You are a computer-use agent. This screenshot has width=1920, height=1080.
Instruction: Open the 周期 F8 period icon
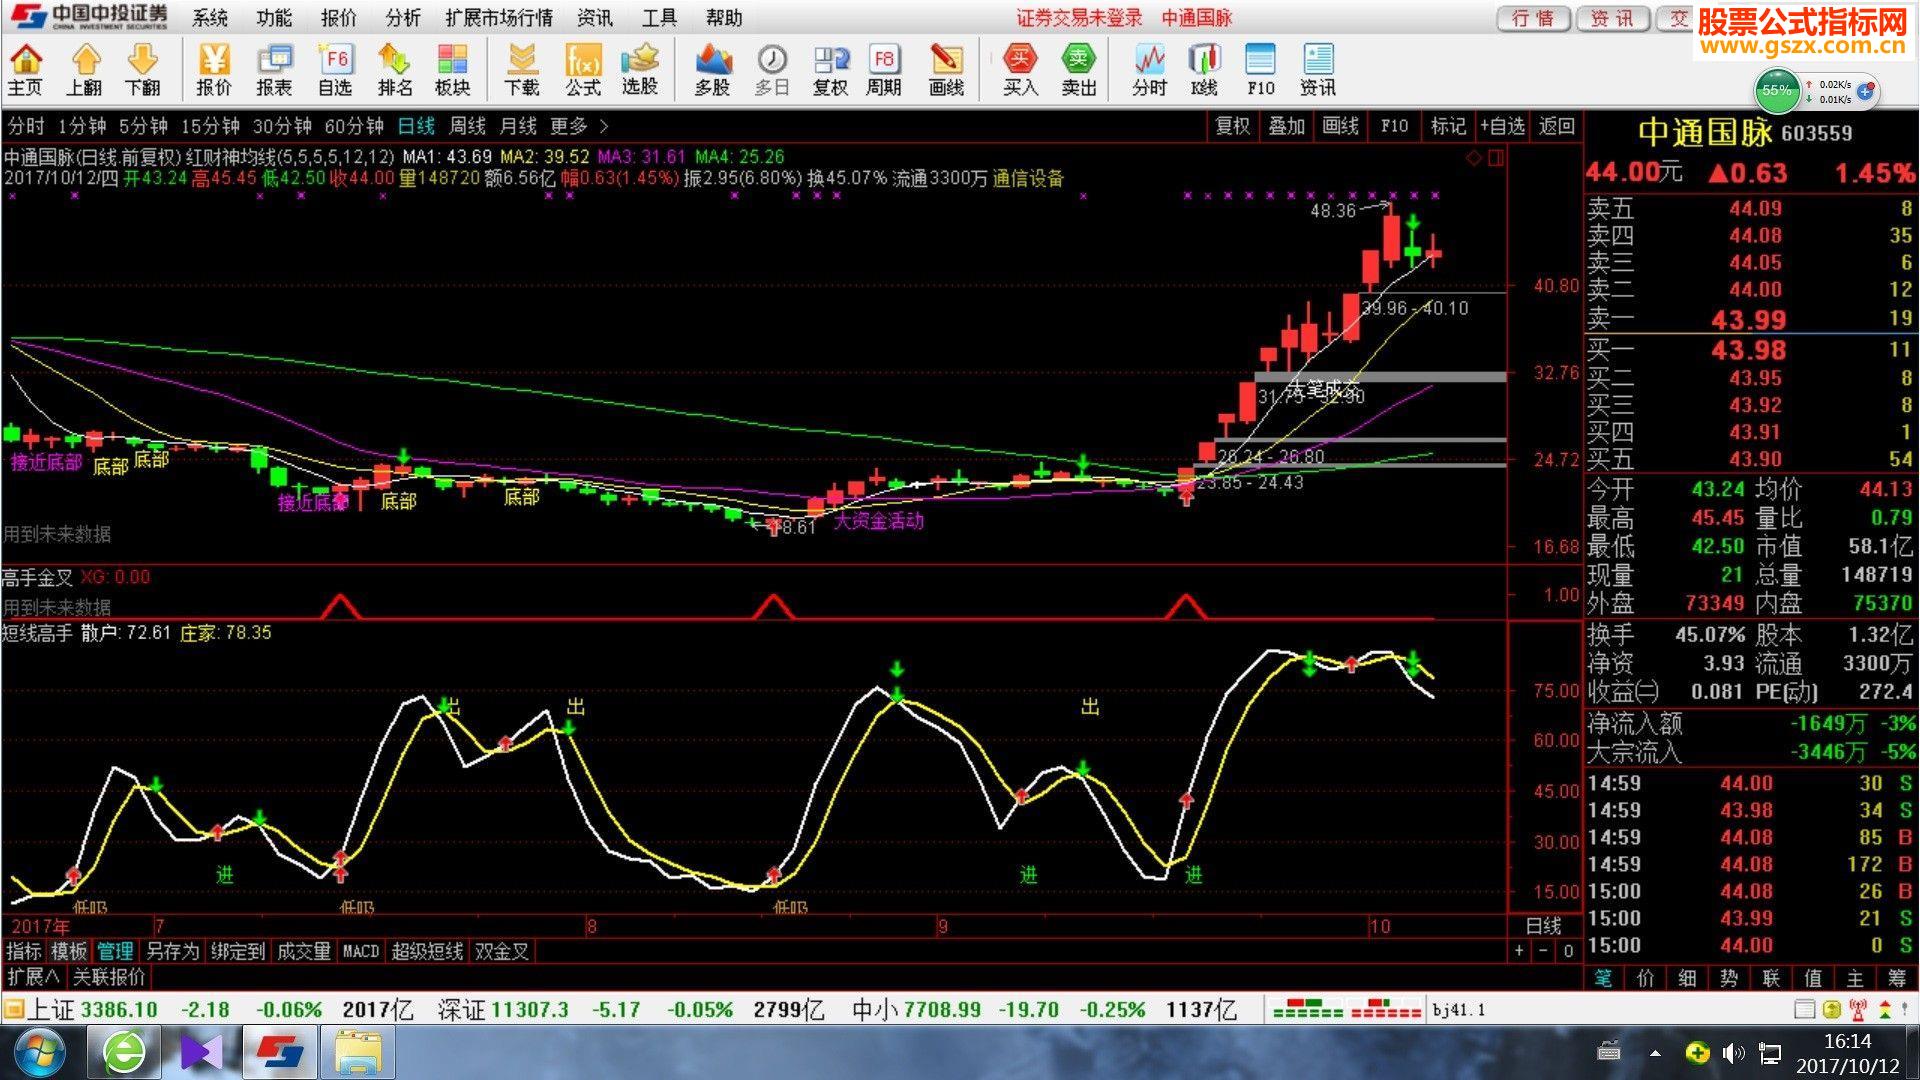coord(884,70)
